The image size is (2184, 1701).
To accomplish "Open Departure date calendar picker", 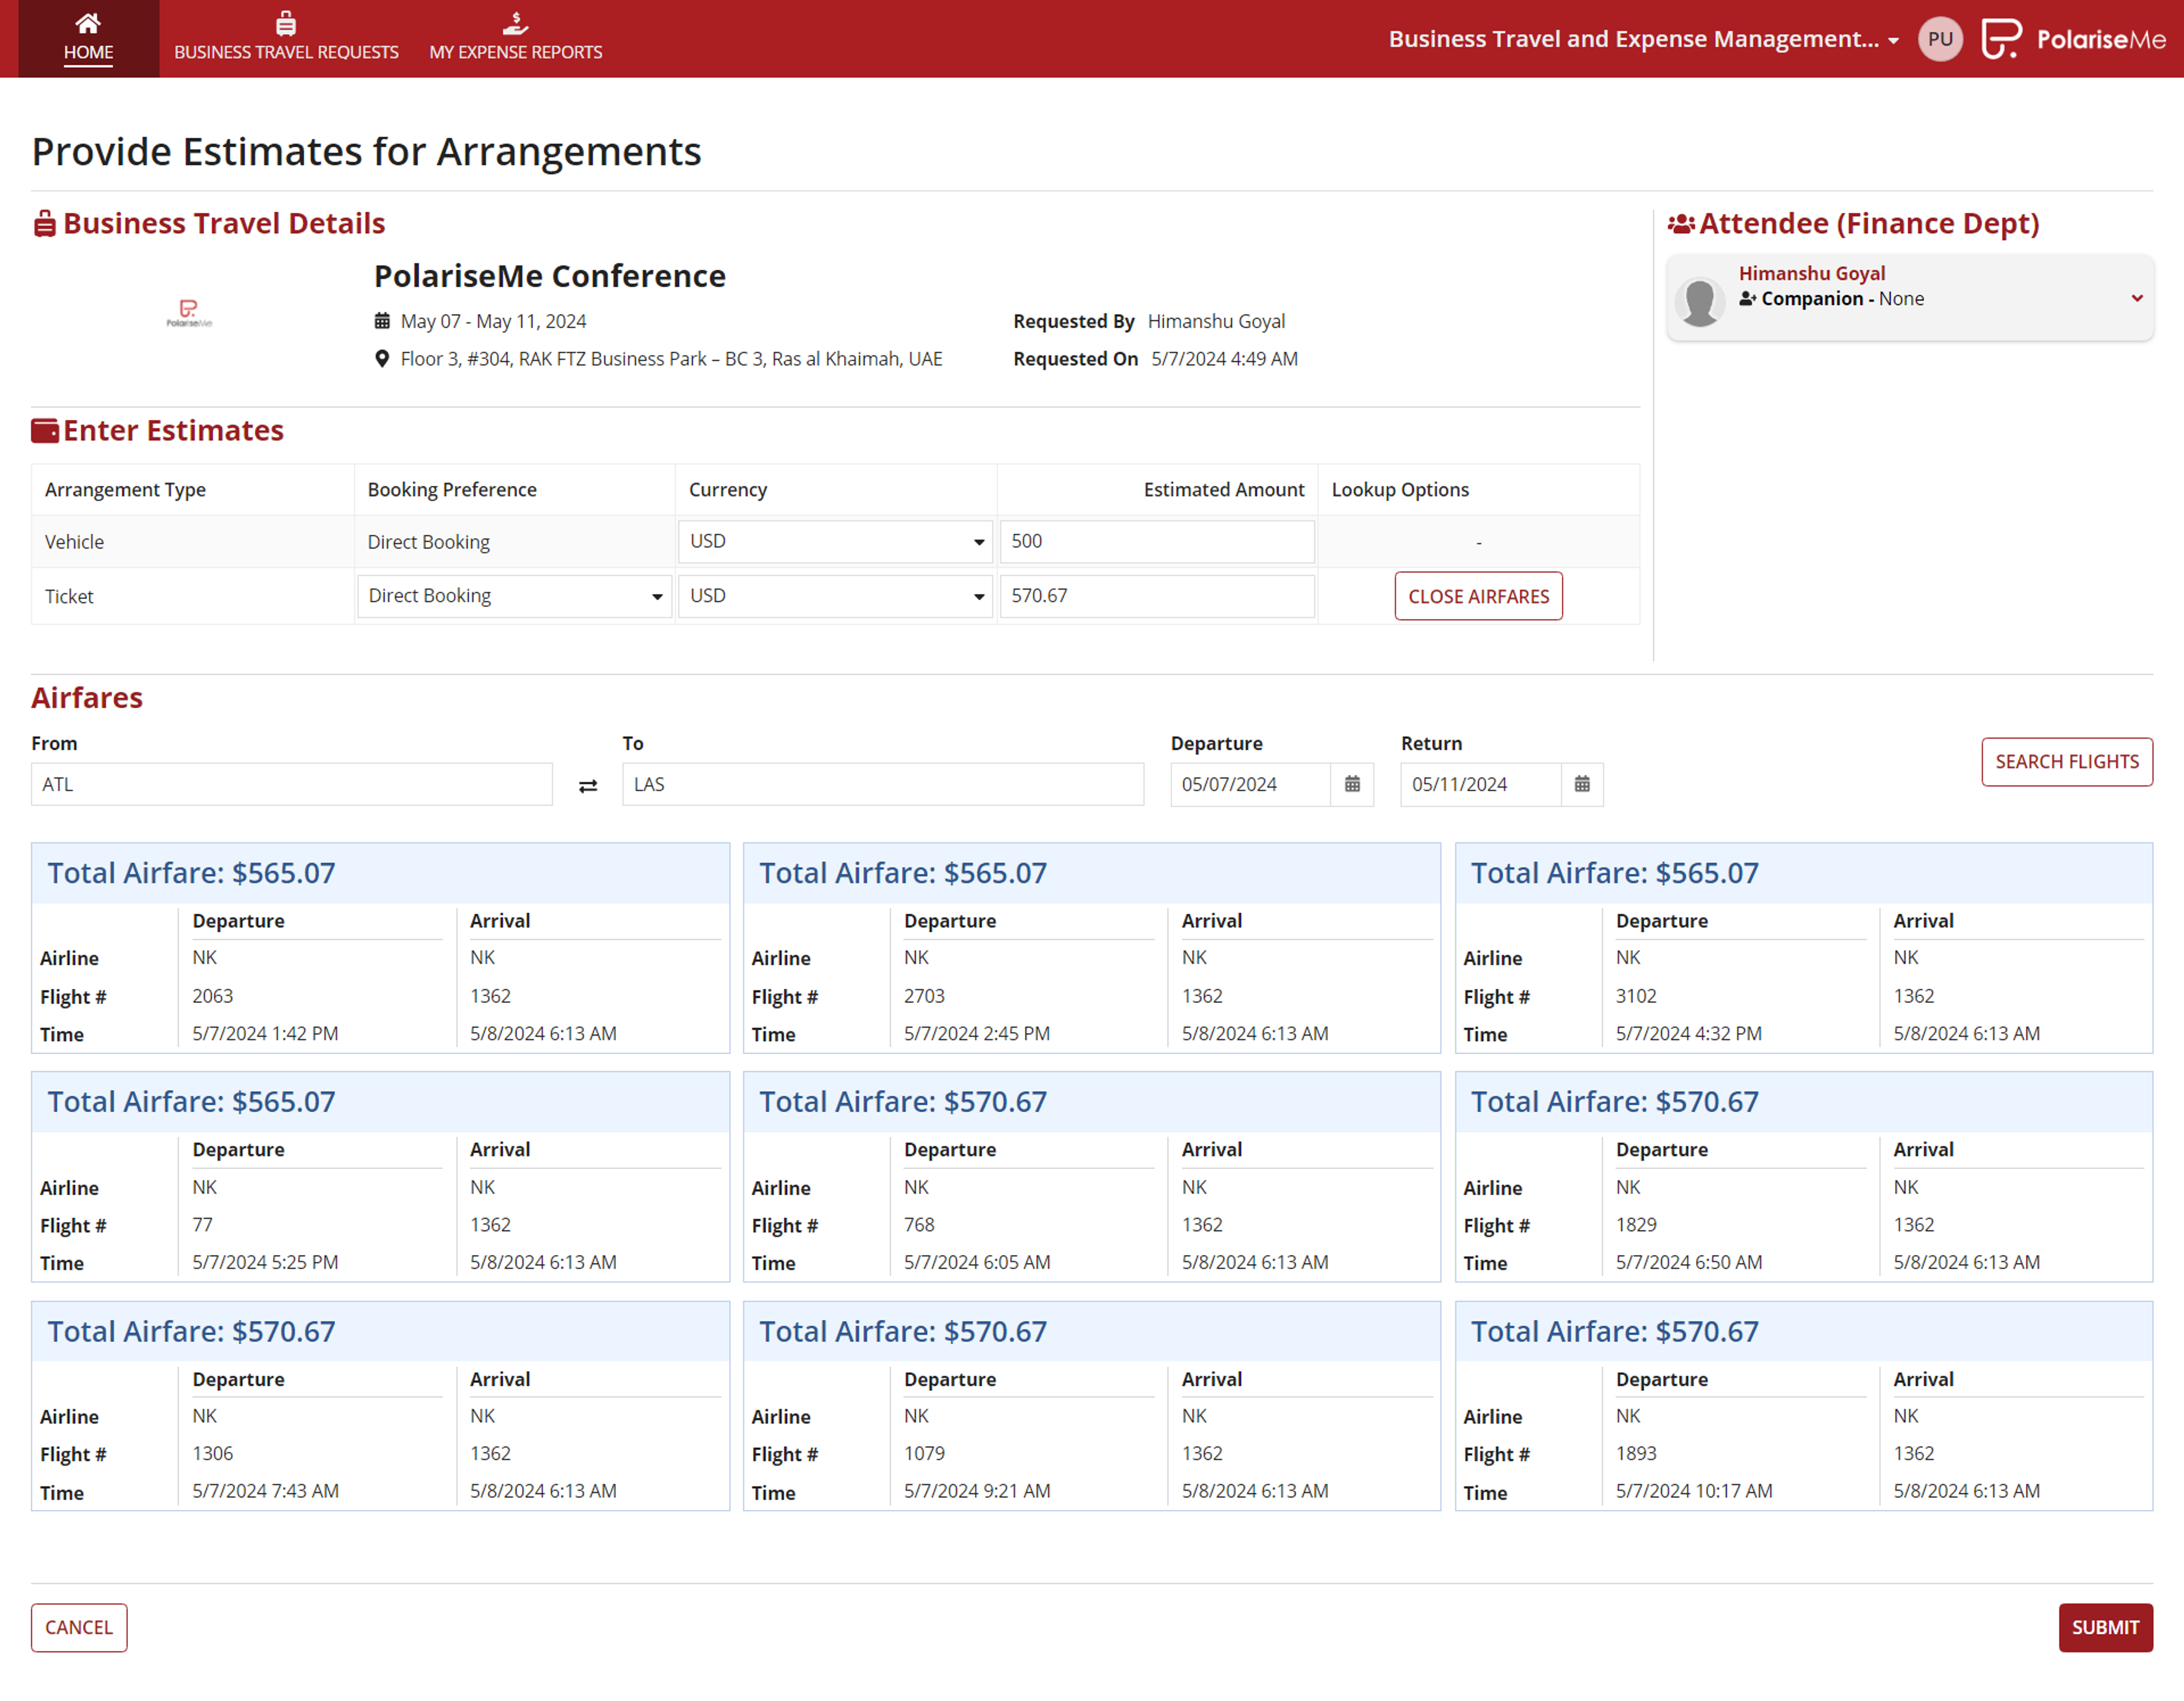I will pos(1352,784).
